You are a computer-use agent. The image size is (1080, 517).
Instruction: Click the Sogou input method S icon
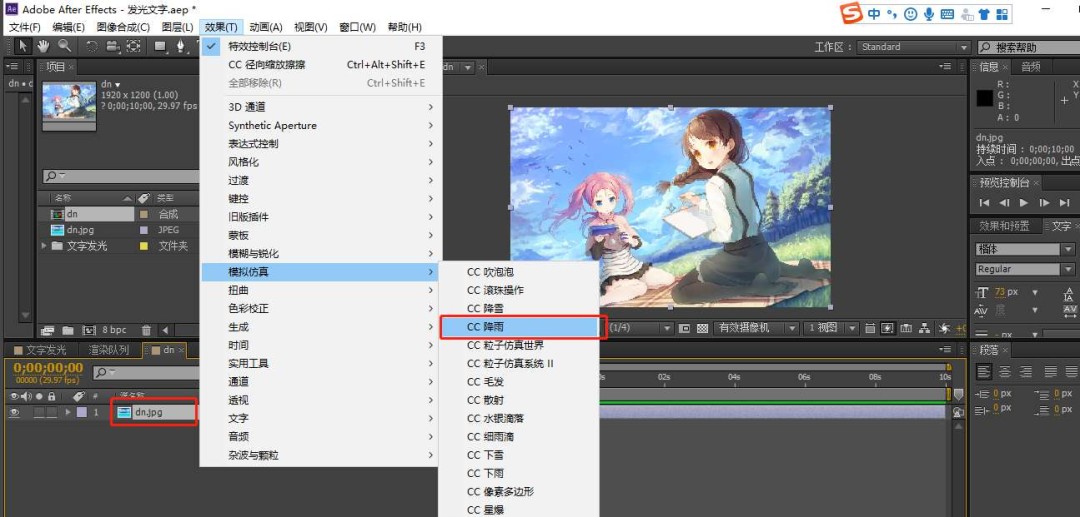(x=853, y=14)
